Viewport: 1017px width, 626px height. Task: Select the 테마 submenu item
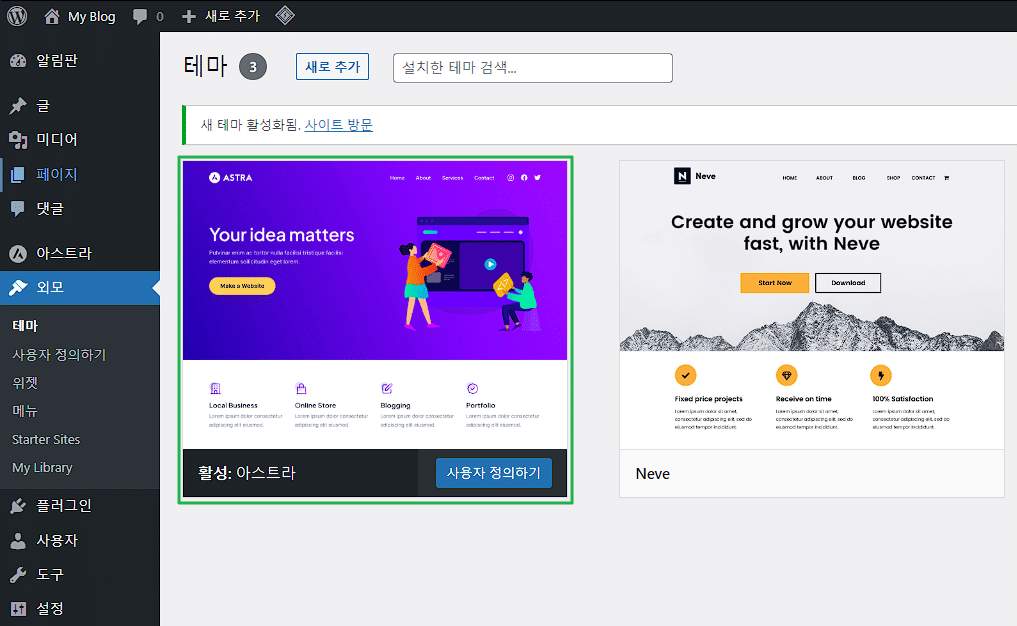[x=25, y=326]
